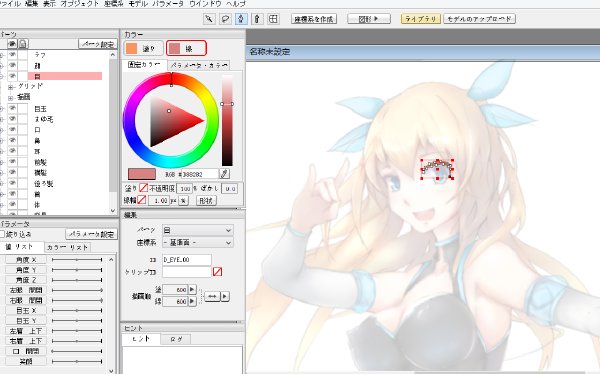600x374 pixels.
Task: Select the arrow selection tool in toolbar
Action: point(209,18)
